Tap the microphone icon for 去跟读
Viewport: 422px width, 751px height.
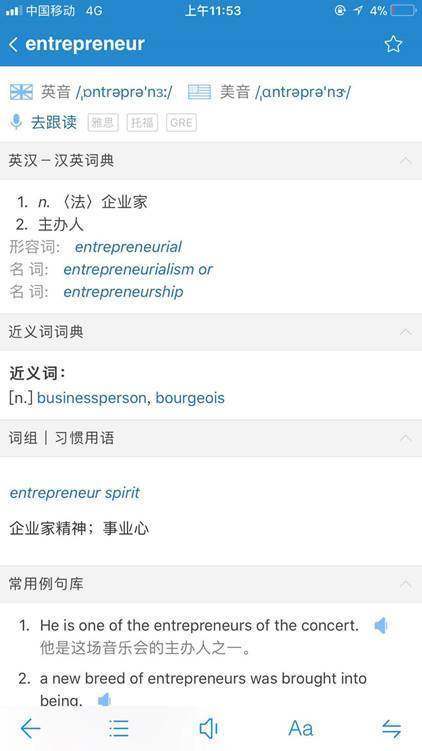(x=16, y=122)
